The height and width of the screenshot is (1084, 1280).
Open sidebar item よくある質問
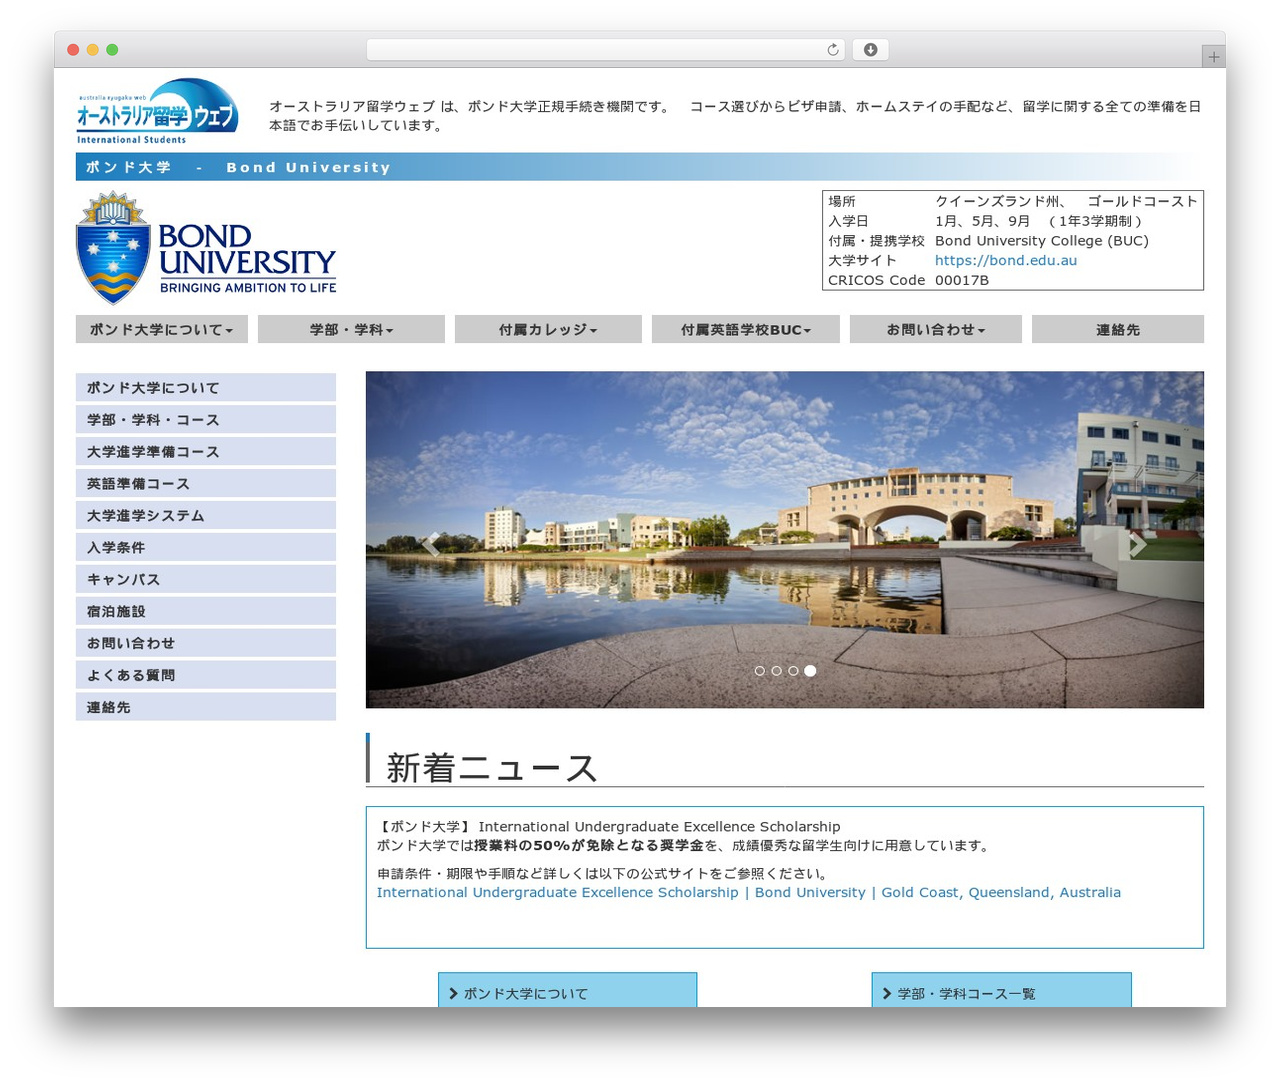coord(206,675)
